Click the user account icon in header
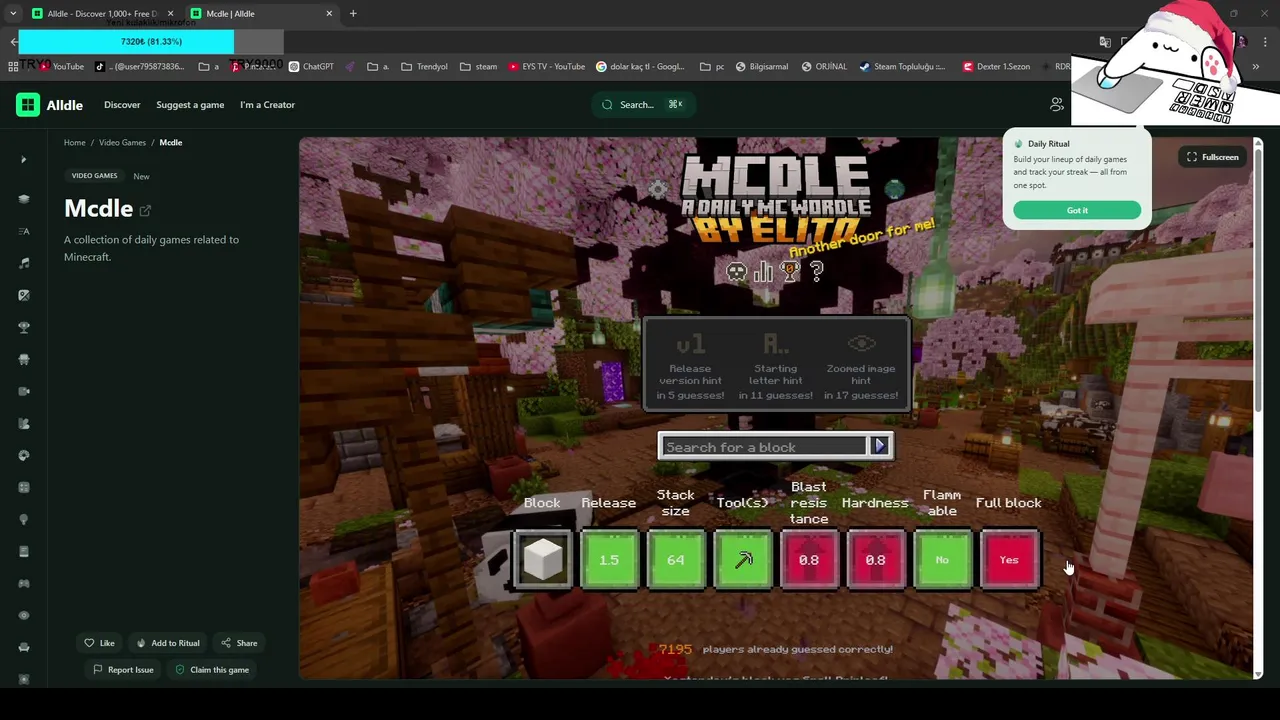 (x=1056, y=104)
